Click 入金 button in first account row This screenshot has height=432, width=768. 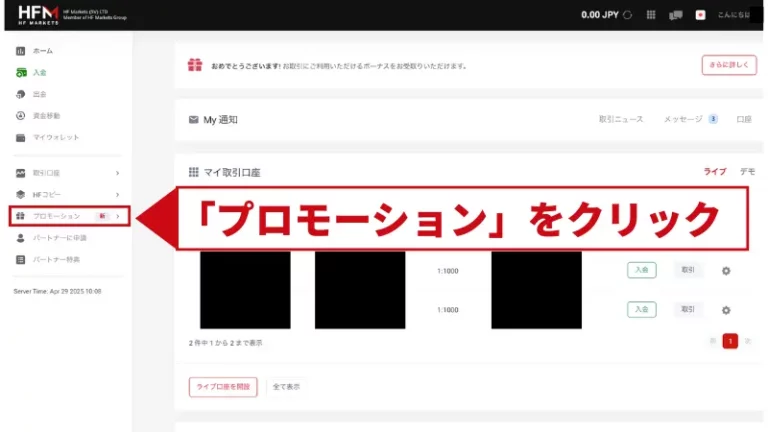(x=641, y=270)
